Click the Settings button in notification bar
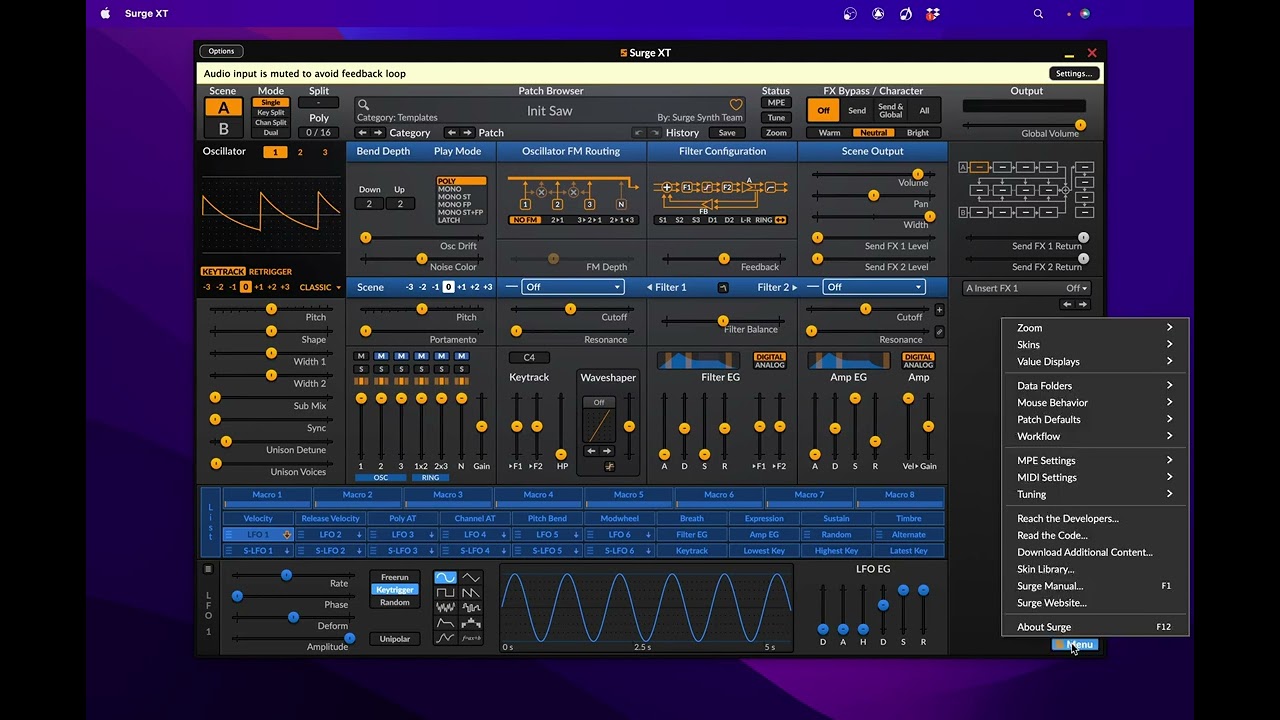This screenshot has height=720, width=1280. (1074, 73)
